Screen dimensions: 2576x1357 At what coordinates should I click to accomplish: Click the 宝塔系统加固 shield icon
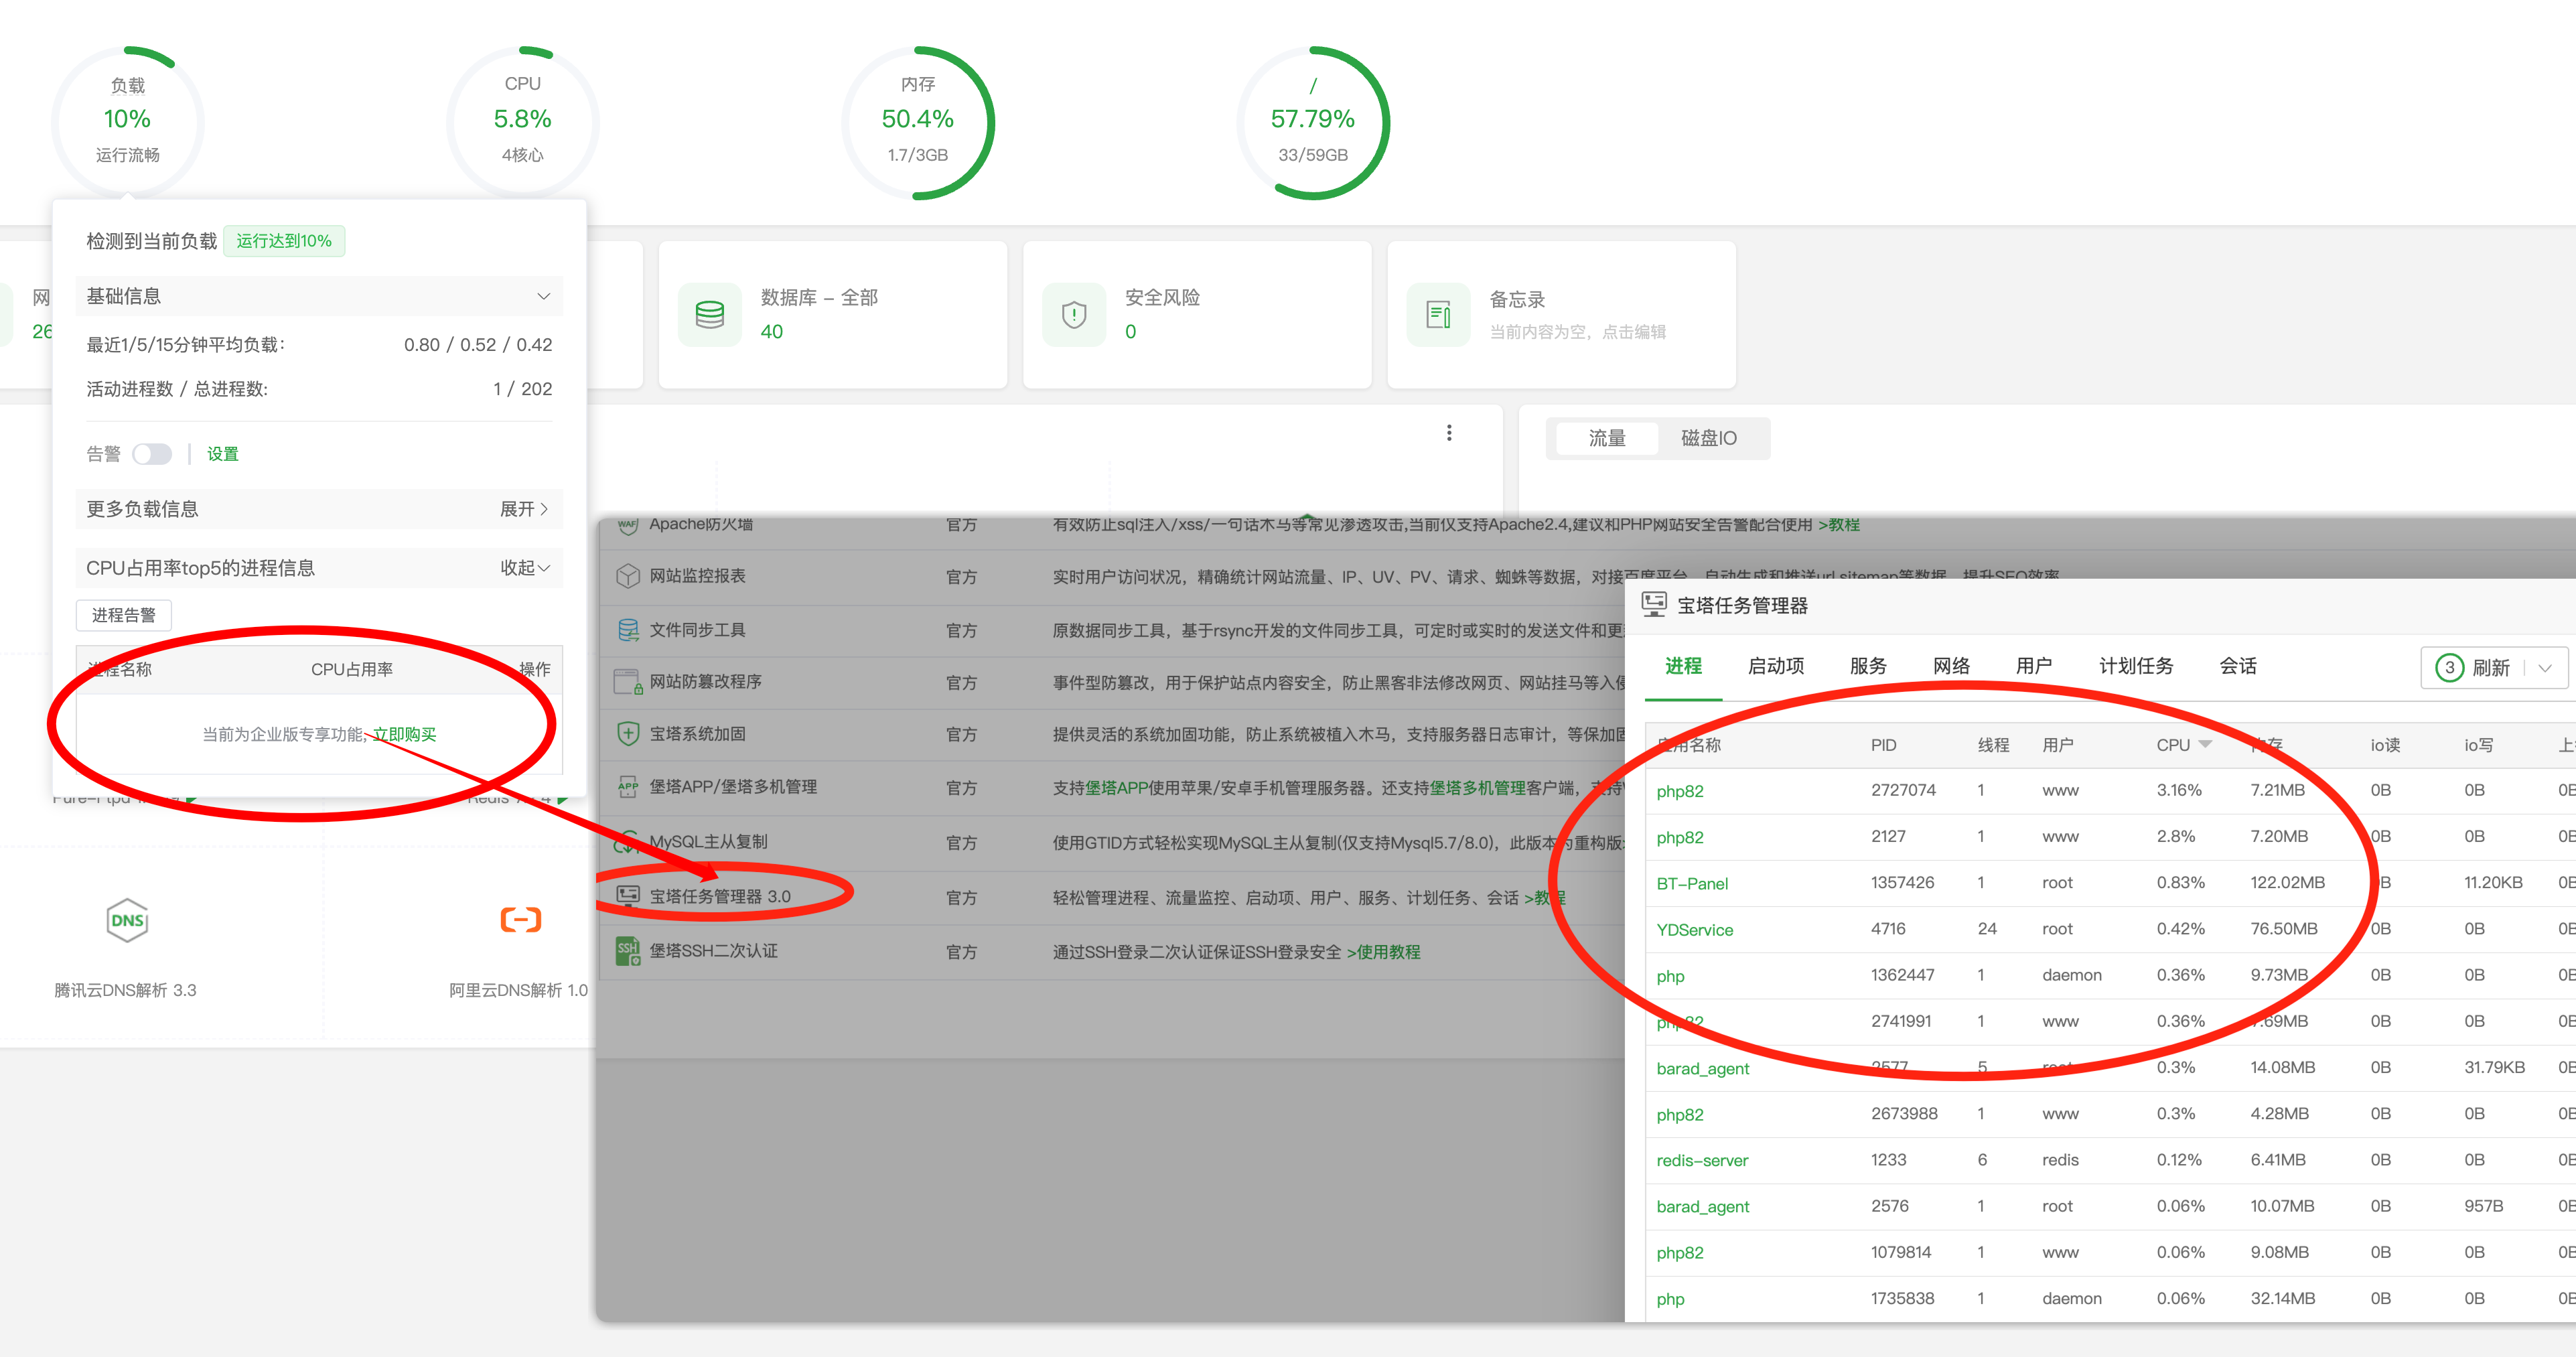628,734
